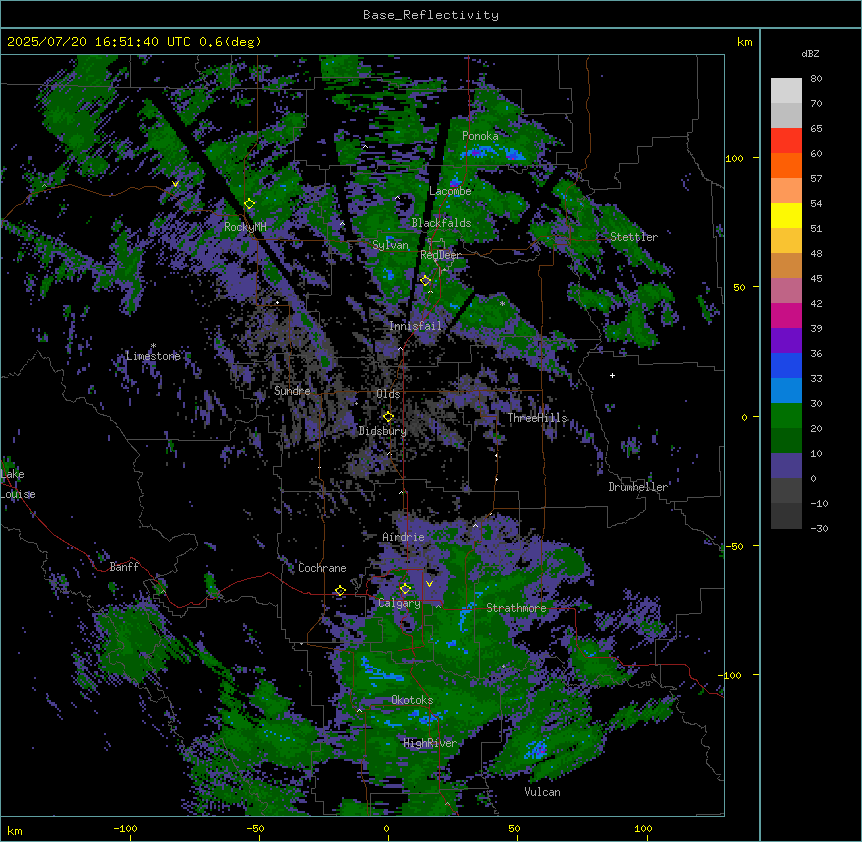This screenshot has height=842, width=862.
Task: Click the Lacombe city label
Action: click(x=450, y=191)
